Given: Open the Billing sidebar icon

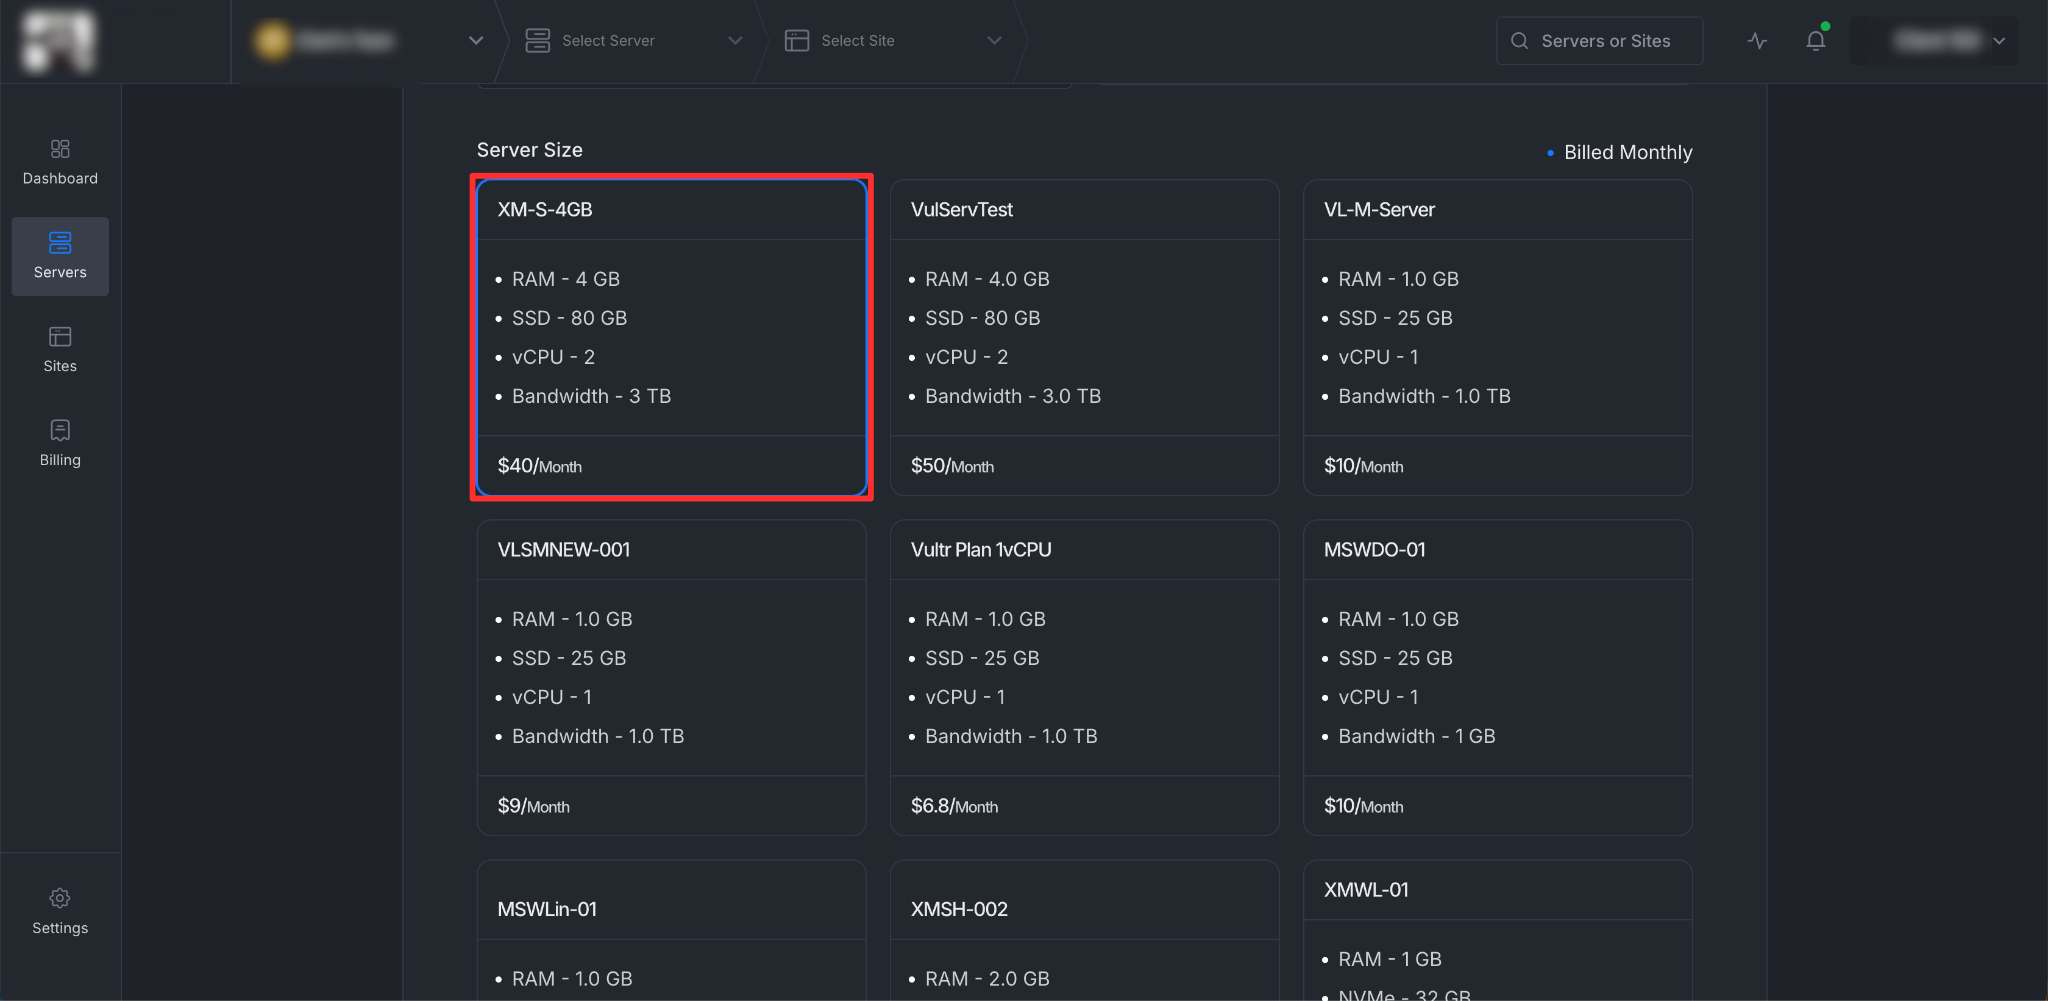Looking at the screenshot, I should pos(60,431).
